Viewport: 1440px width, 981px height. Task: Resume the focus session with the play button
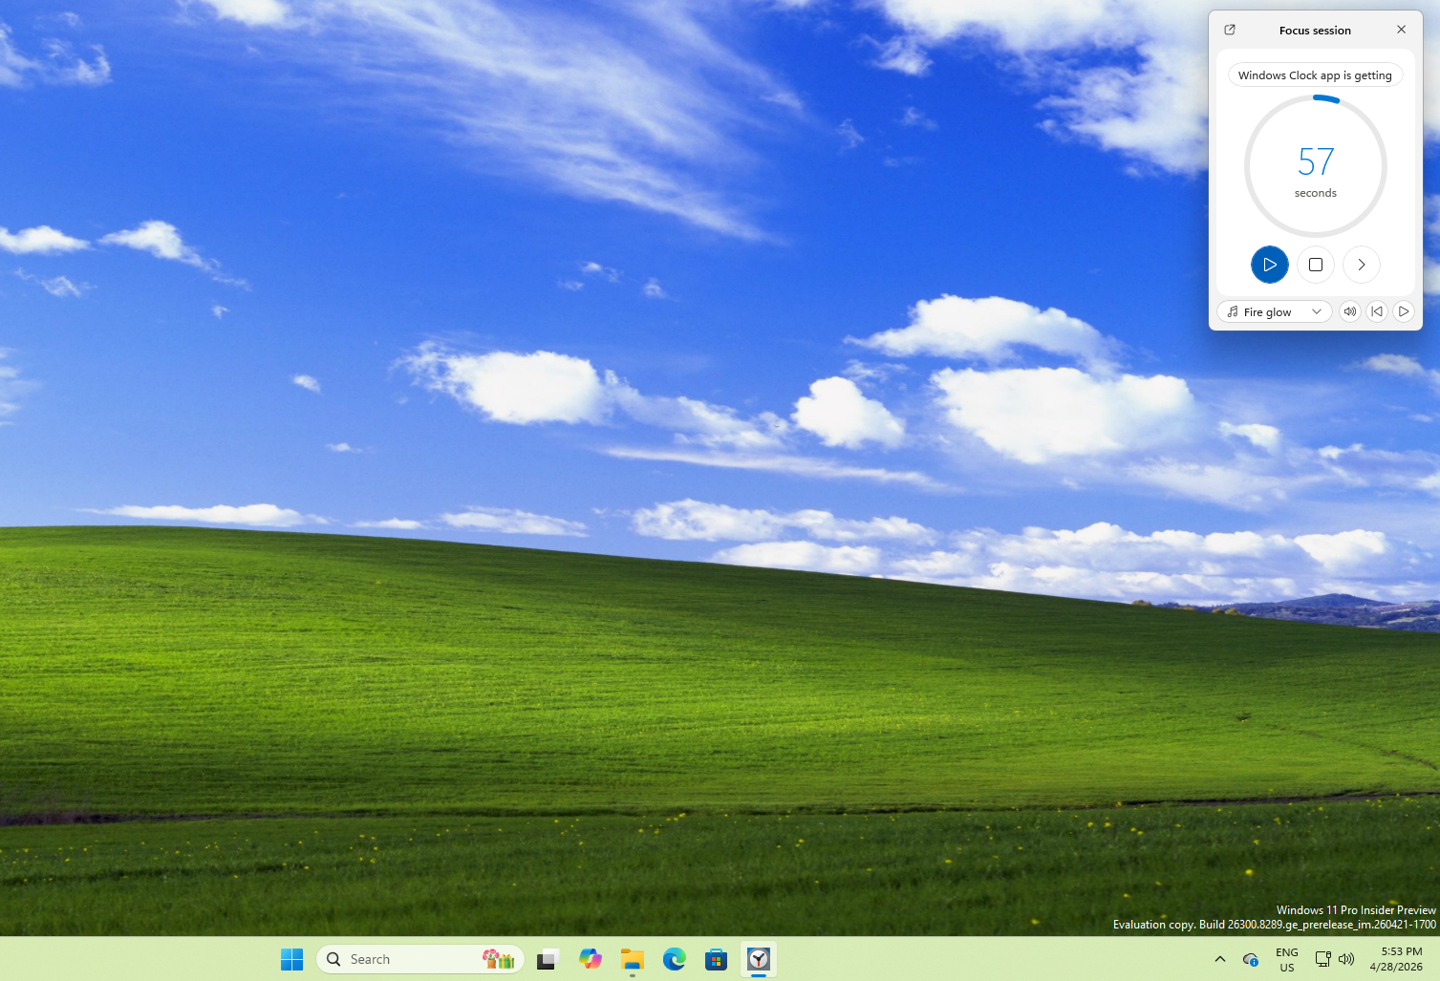(1269, 264)
